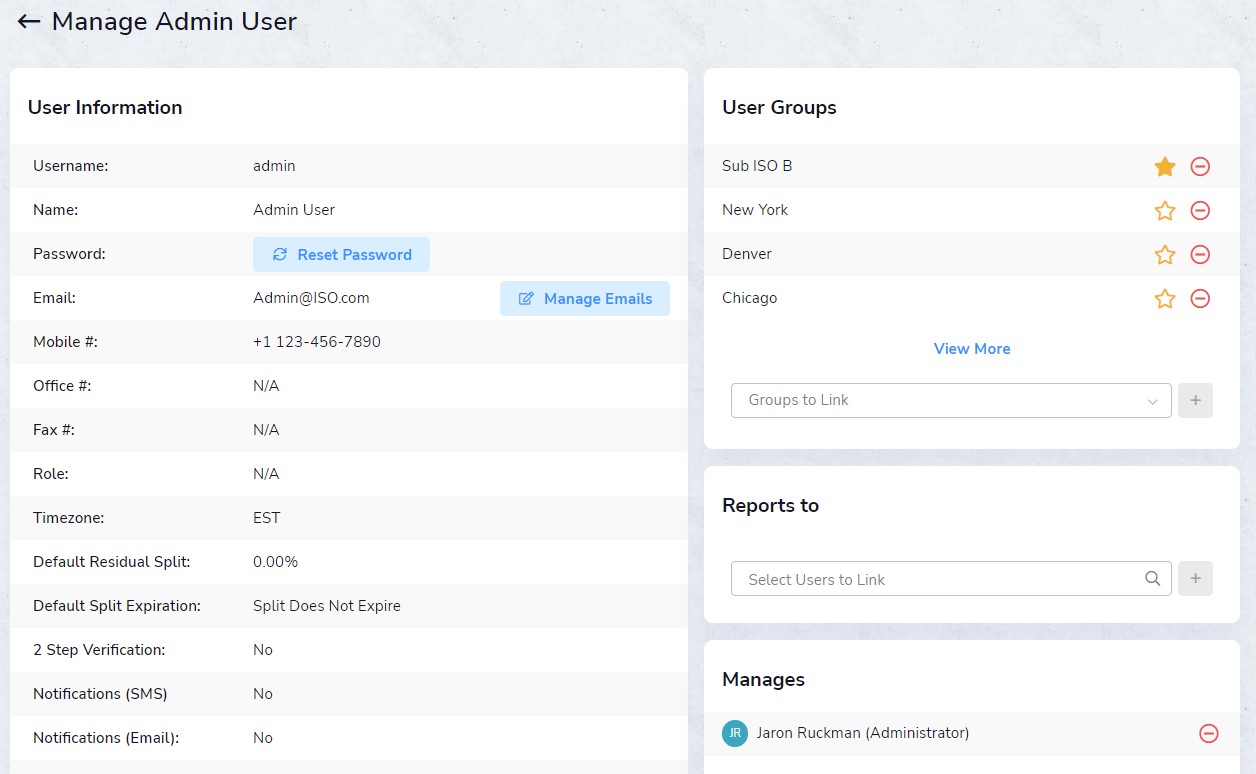Screen dimensions: 1256x774
Task: Remove New York group link
Action: point(1200,211)
